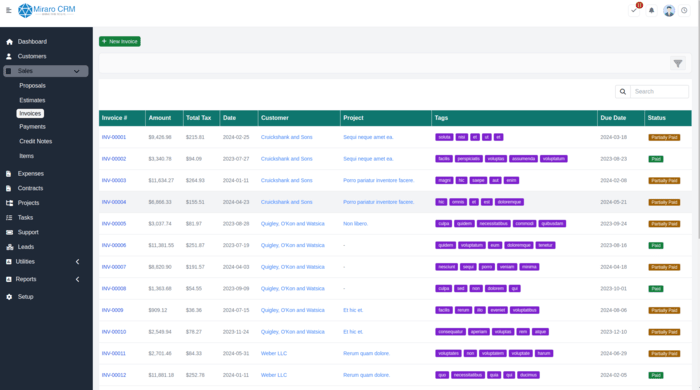Open the bell notifications icon
The image size is (700, 390).
(651, 10)
